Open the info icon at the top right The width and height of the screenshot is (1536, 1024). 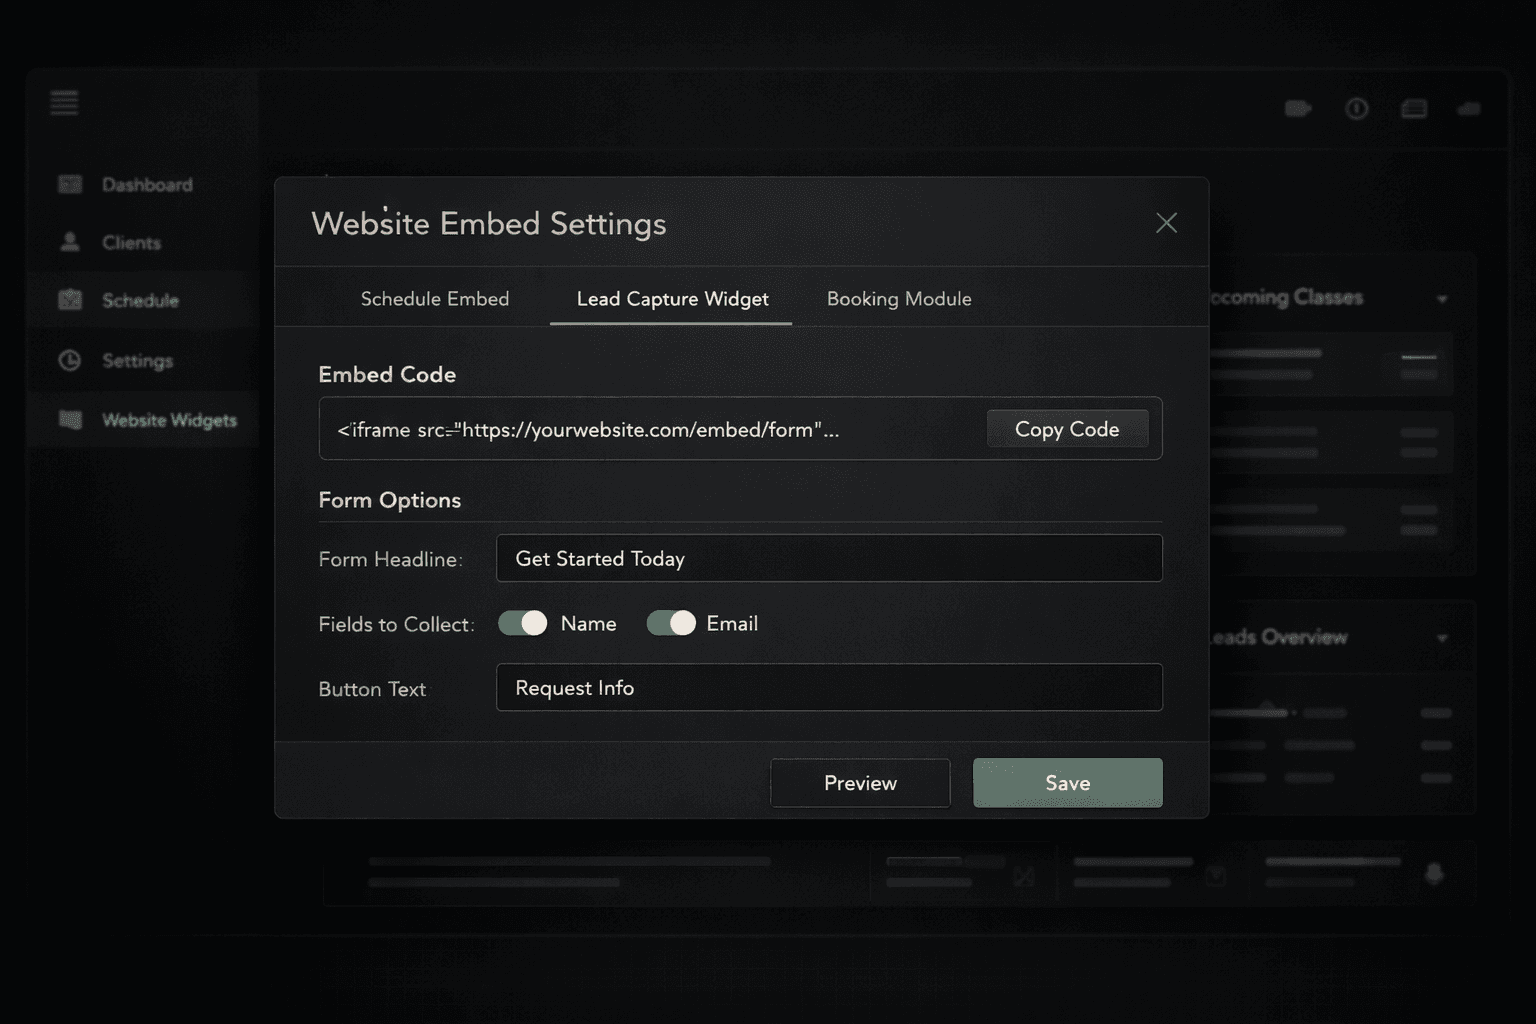pos(1356,109)
